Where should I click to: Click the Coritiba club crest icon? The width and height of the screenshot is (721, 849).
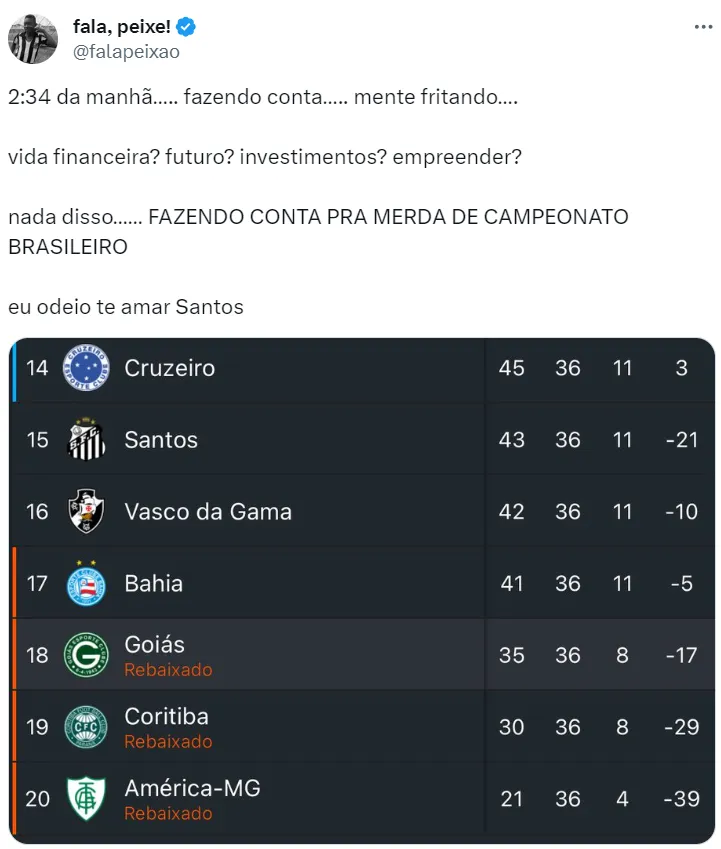(x=86, y=727)
